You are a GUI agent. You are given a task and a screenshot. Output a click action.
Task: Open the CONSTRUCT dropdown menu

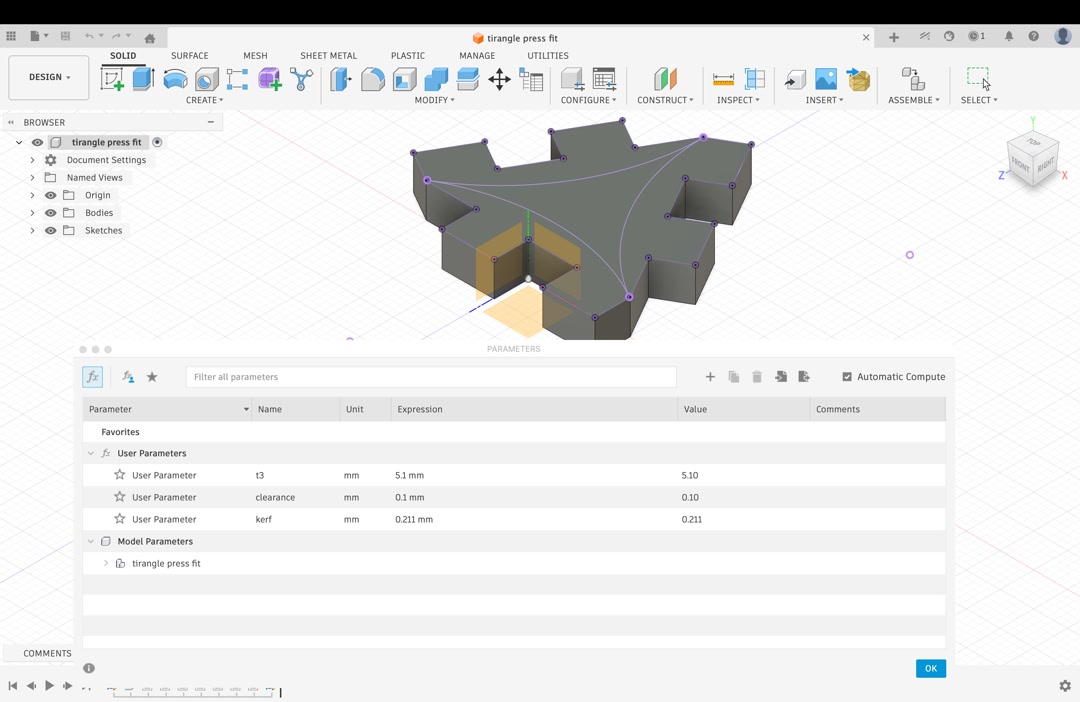coord(665,100)
